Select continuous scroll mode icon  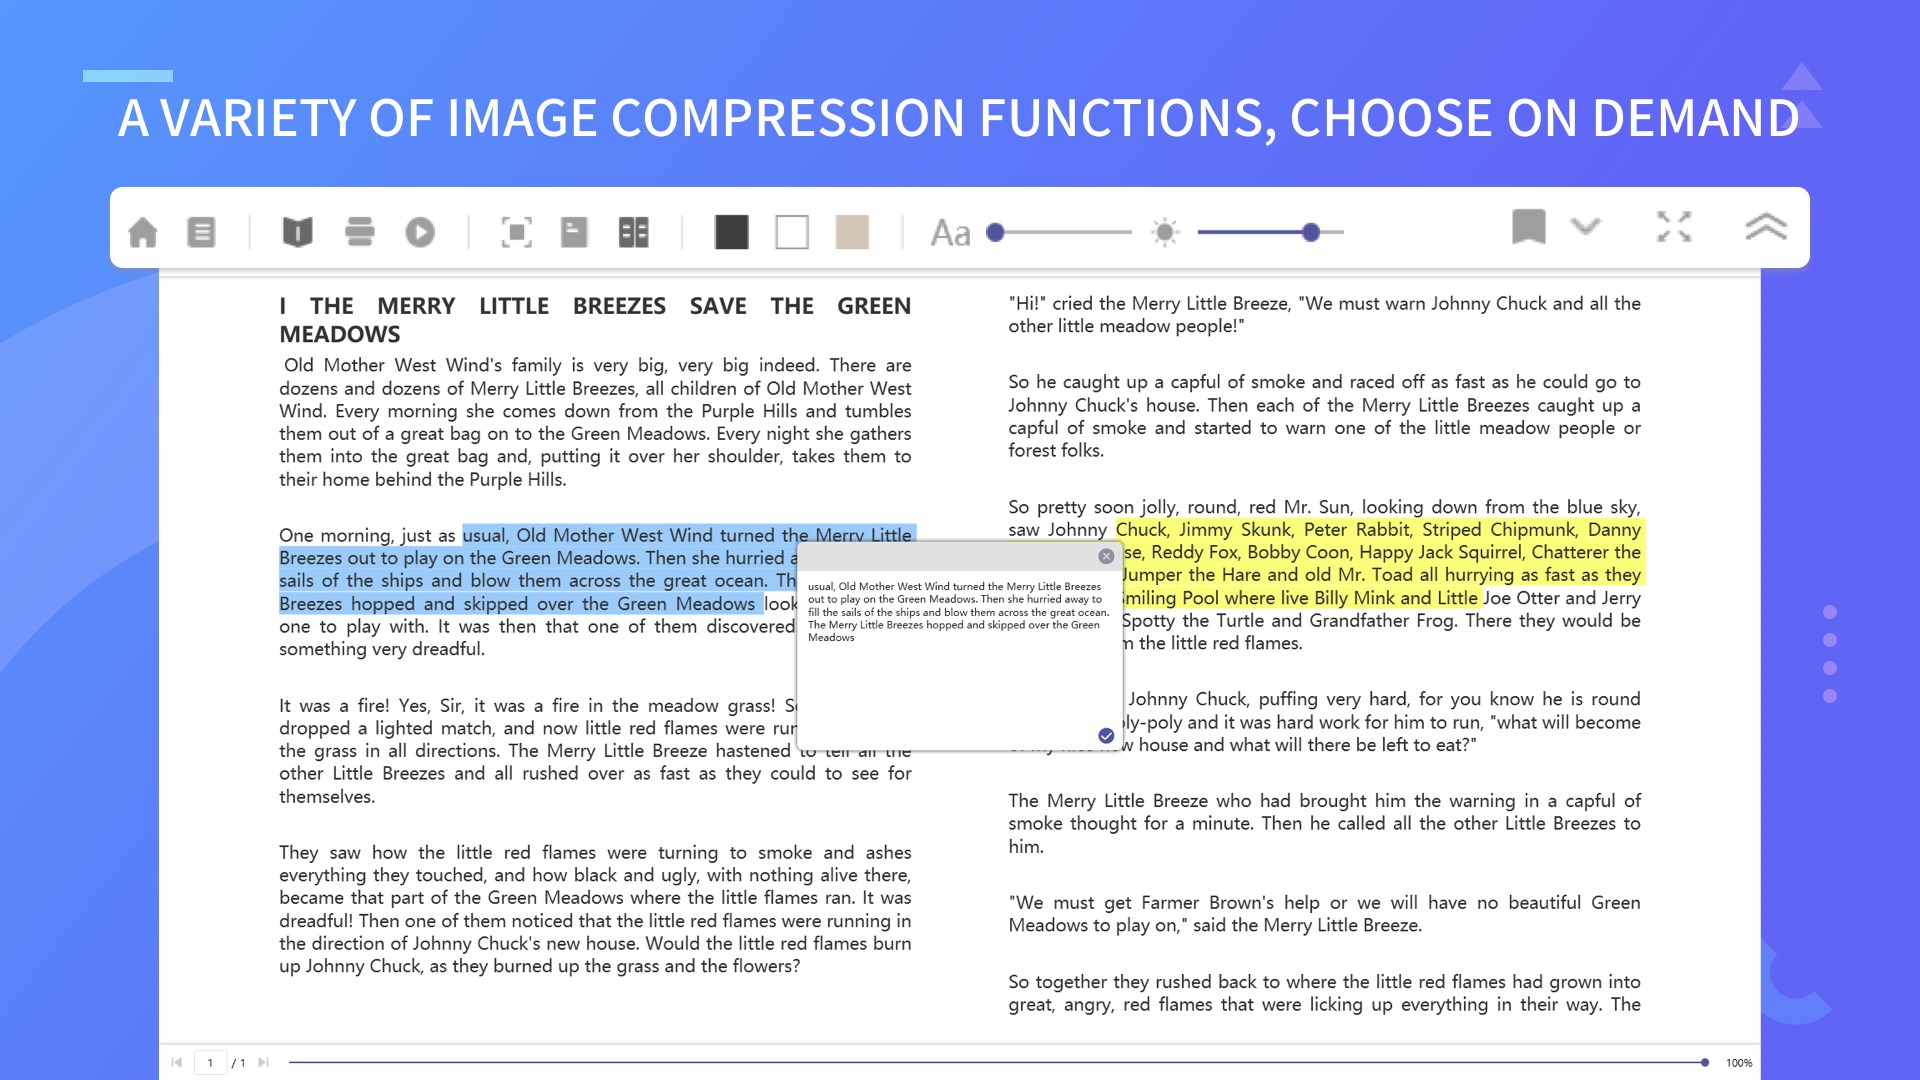click(x=359, y=232)
